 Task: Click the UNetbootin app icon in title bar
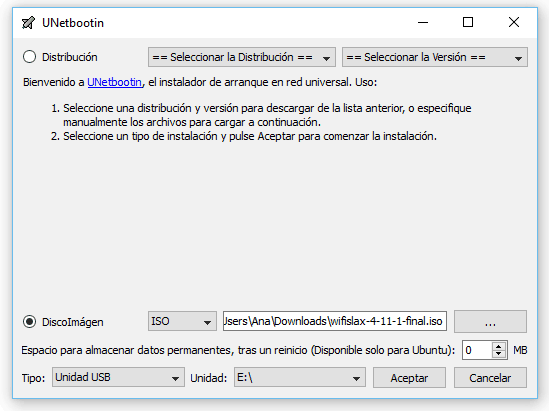click(x=28, y=23)
